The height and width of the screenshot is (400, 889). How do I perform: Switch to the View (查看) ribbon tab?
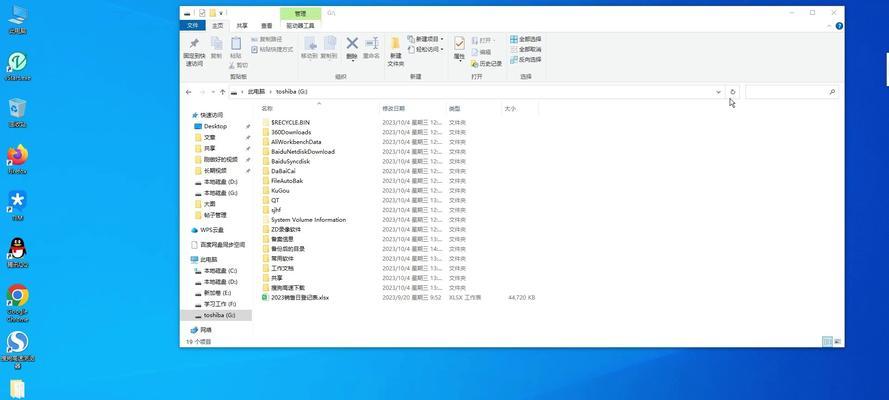266,25
